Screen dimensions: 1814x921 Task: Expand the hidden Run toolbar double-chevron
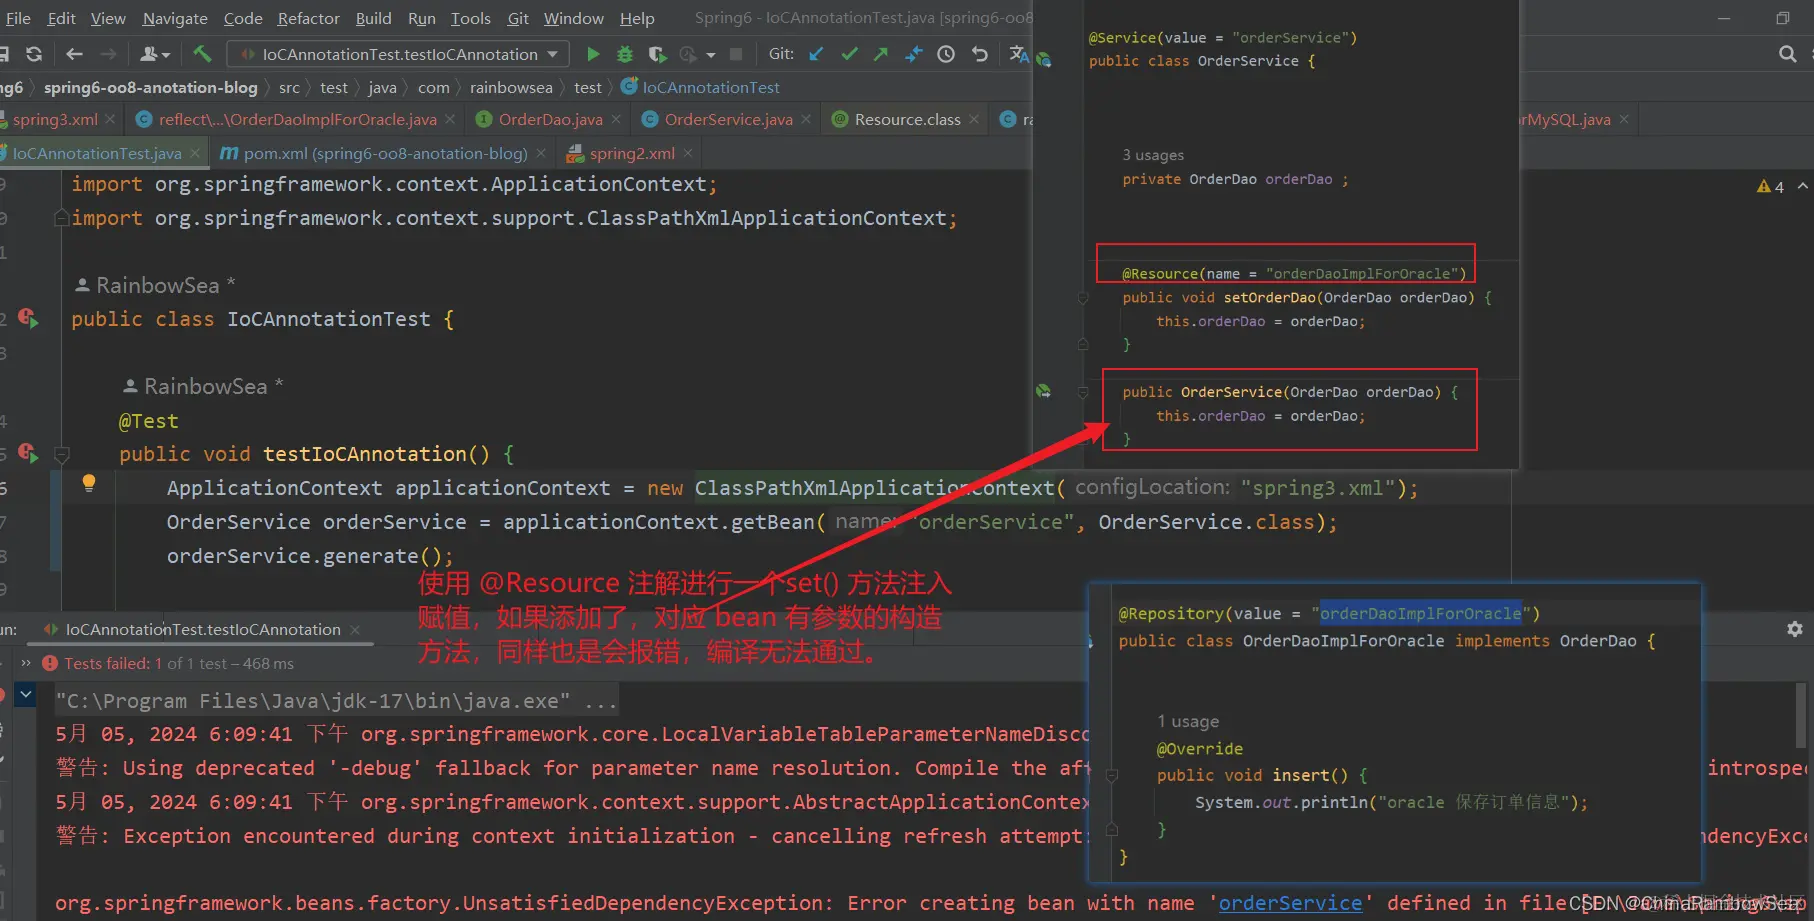click(x=26, y=663)
